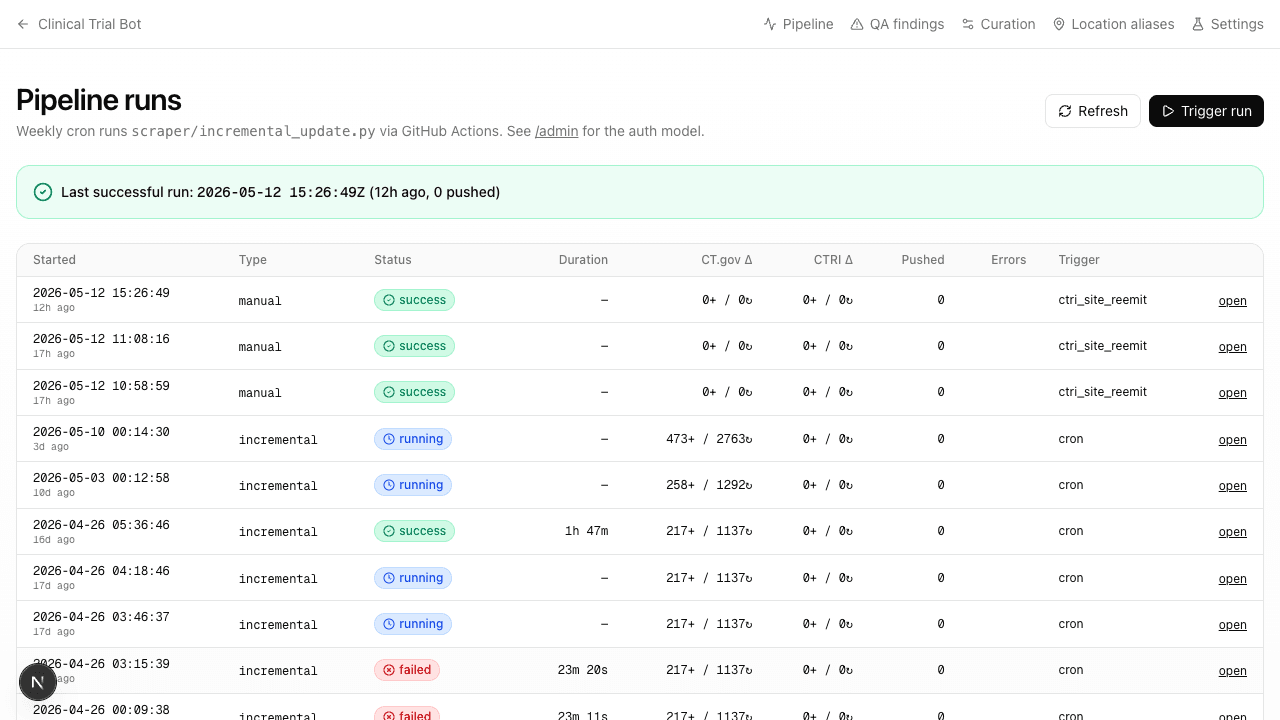Open the 2026-05-12 10:58:59 run
Screen dimensions: 1280x720
pyautogui.click(x=1232, y=393)
